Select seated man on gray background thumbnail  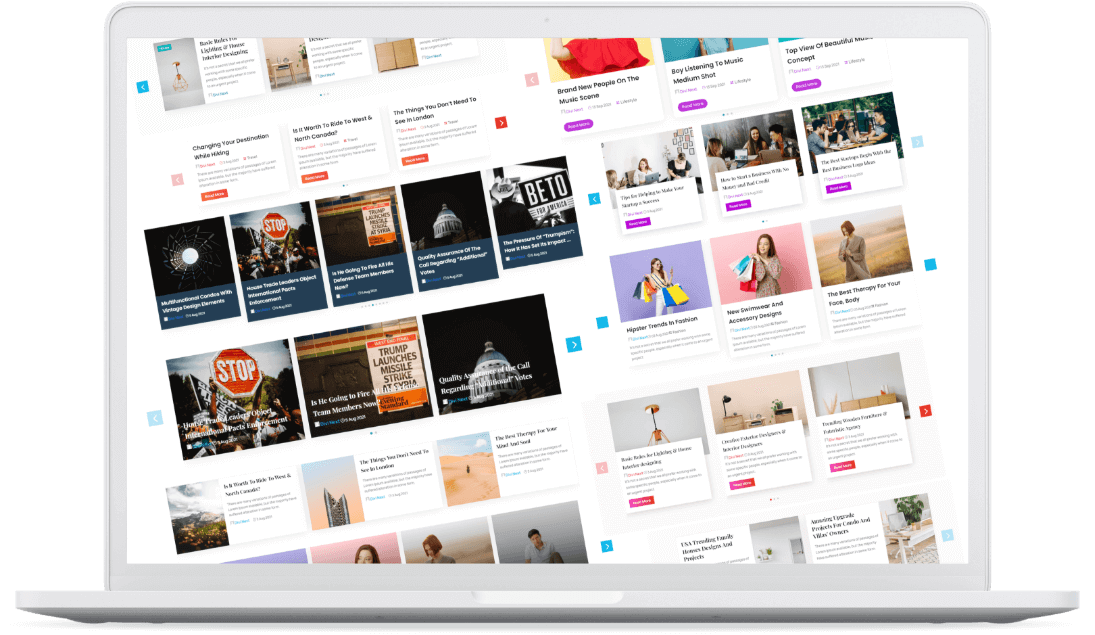(x=539, y=532)
